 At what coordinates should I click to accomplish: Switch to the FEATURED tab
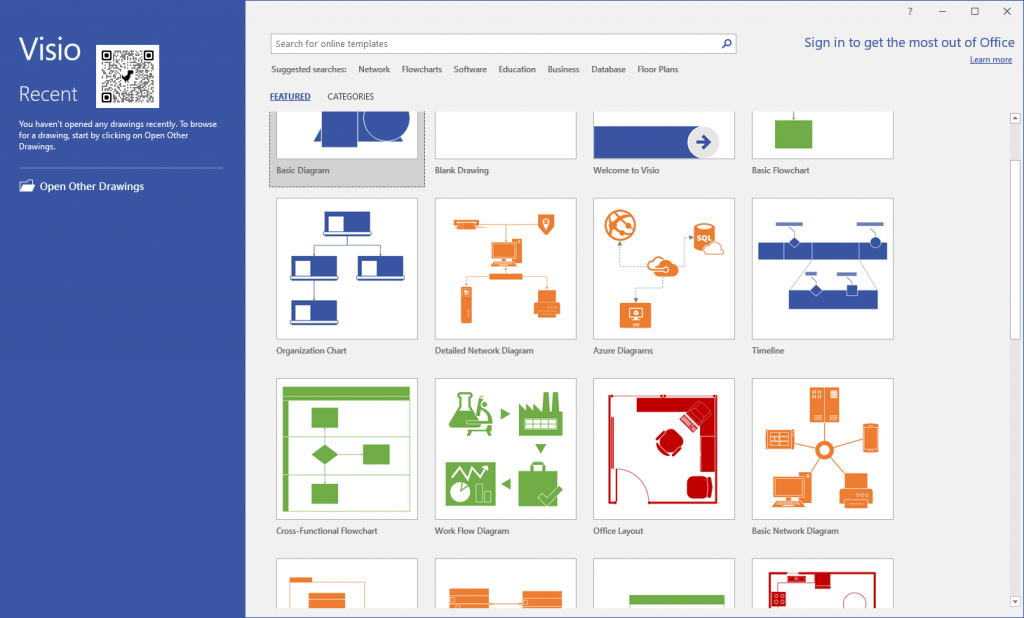tap(290, 96)
